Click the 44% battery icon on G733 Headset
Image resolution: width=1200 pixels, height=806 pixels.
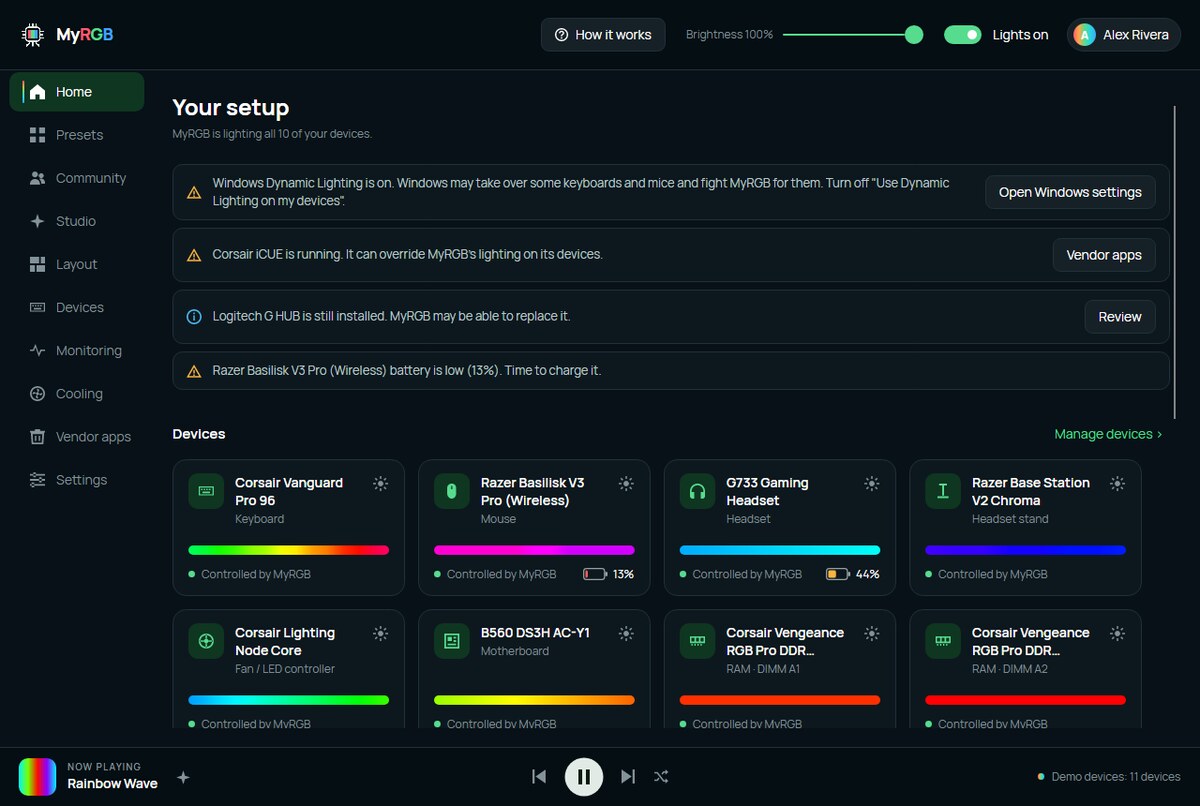(x=838, y=575)
